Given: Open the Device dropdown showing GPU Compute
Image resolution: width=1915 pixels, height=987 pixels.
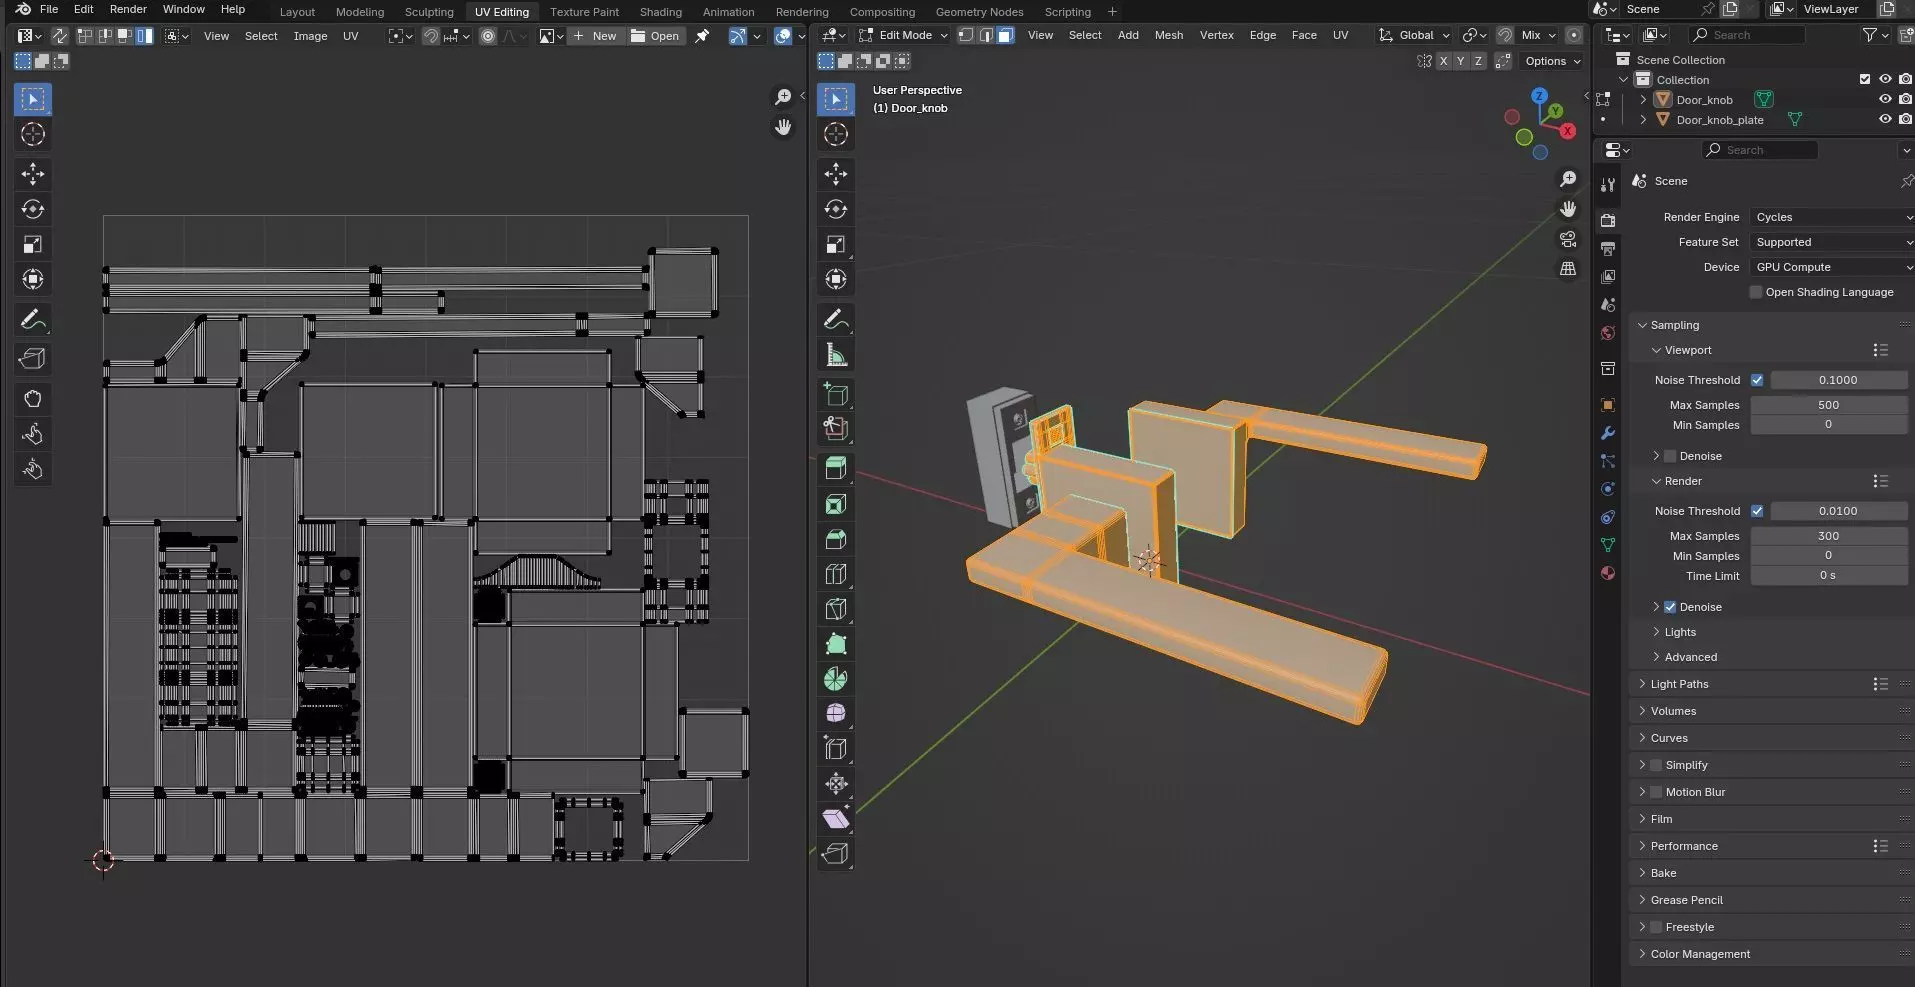Looking at the screenshot, I should click(x=1831, y=267).
